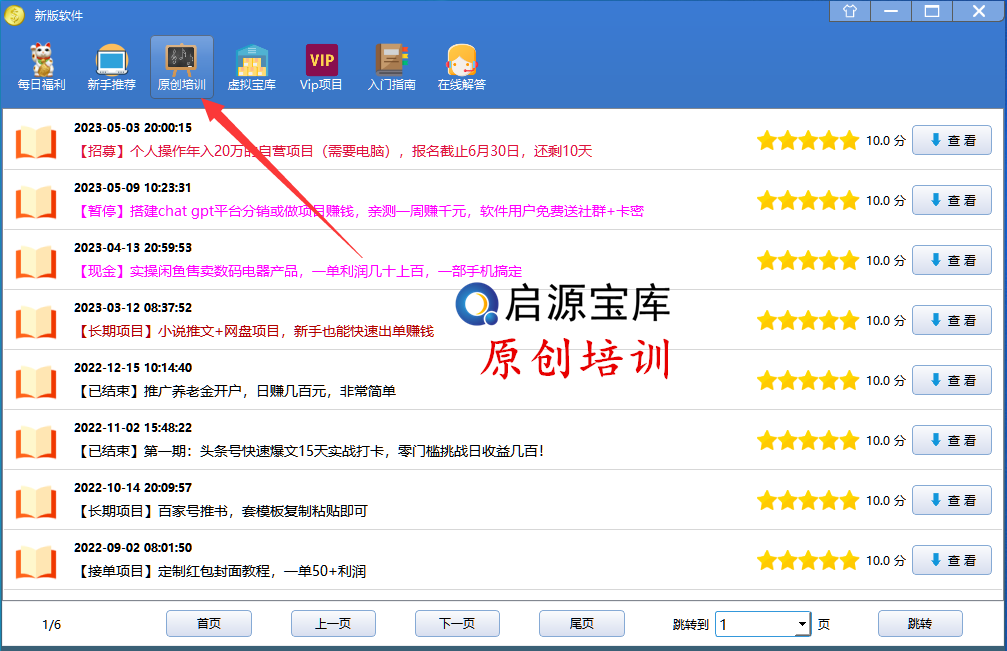Click the 跳转 jump button

pyautogui.click(x=920, y=623)
